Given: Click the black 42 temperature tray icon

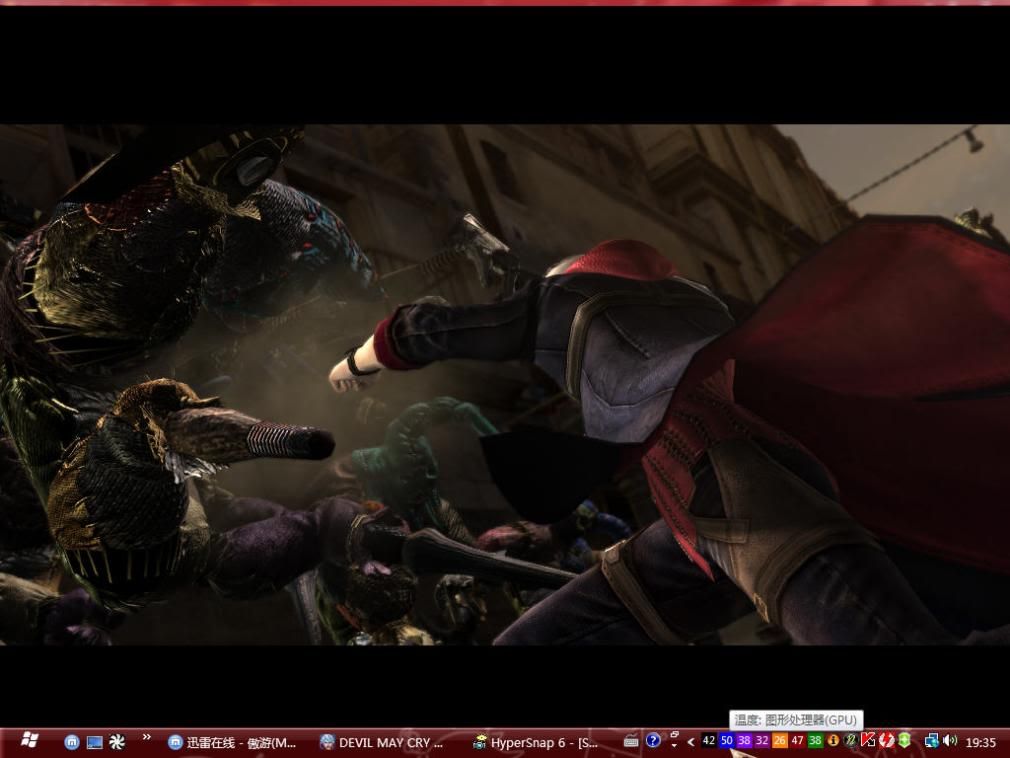Looking at the screenshot, I should 709,741.
